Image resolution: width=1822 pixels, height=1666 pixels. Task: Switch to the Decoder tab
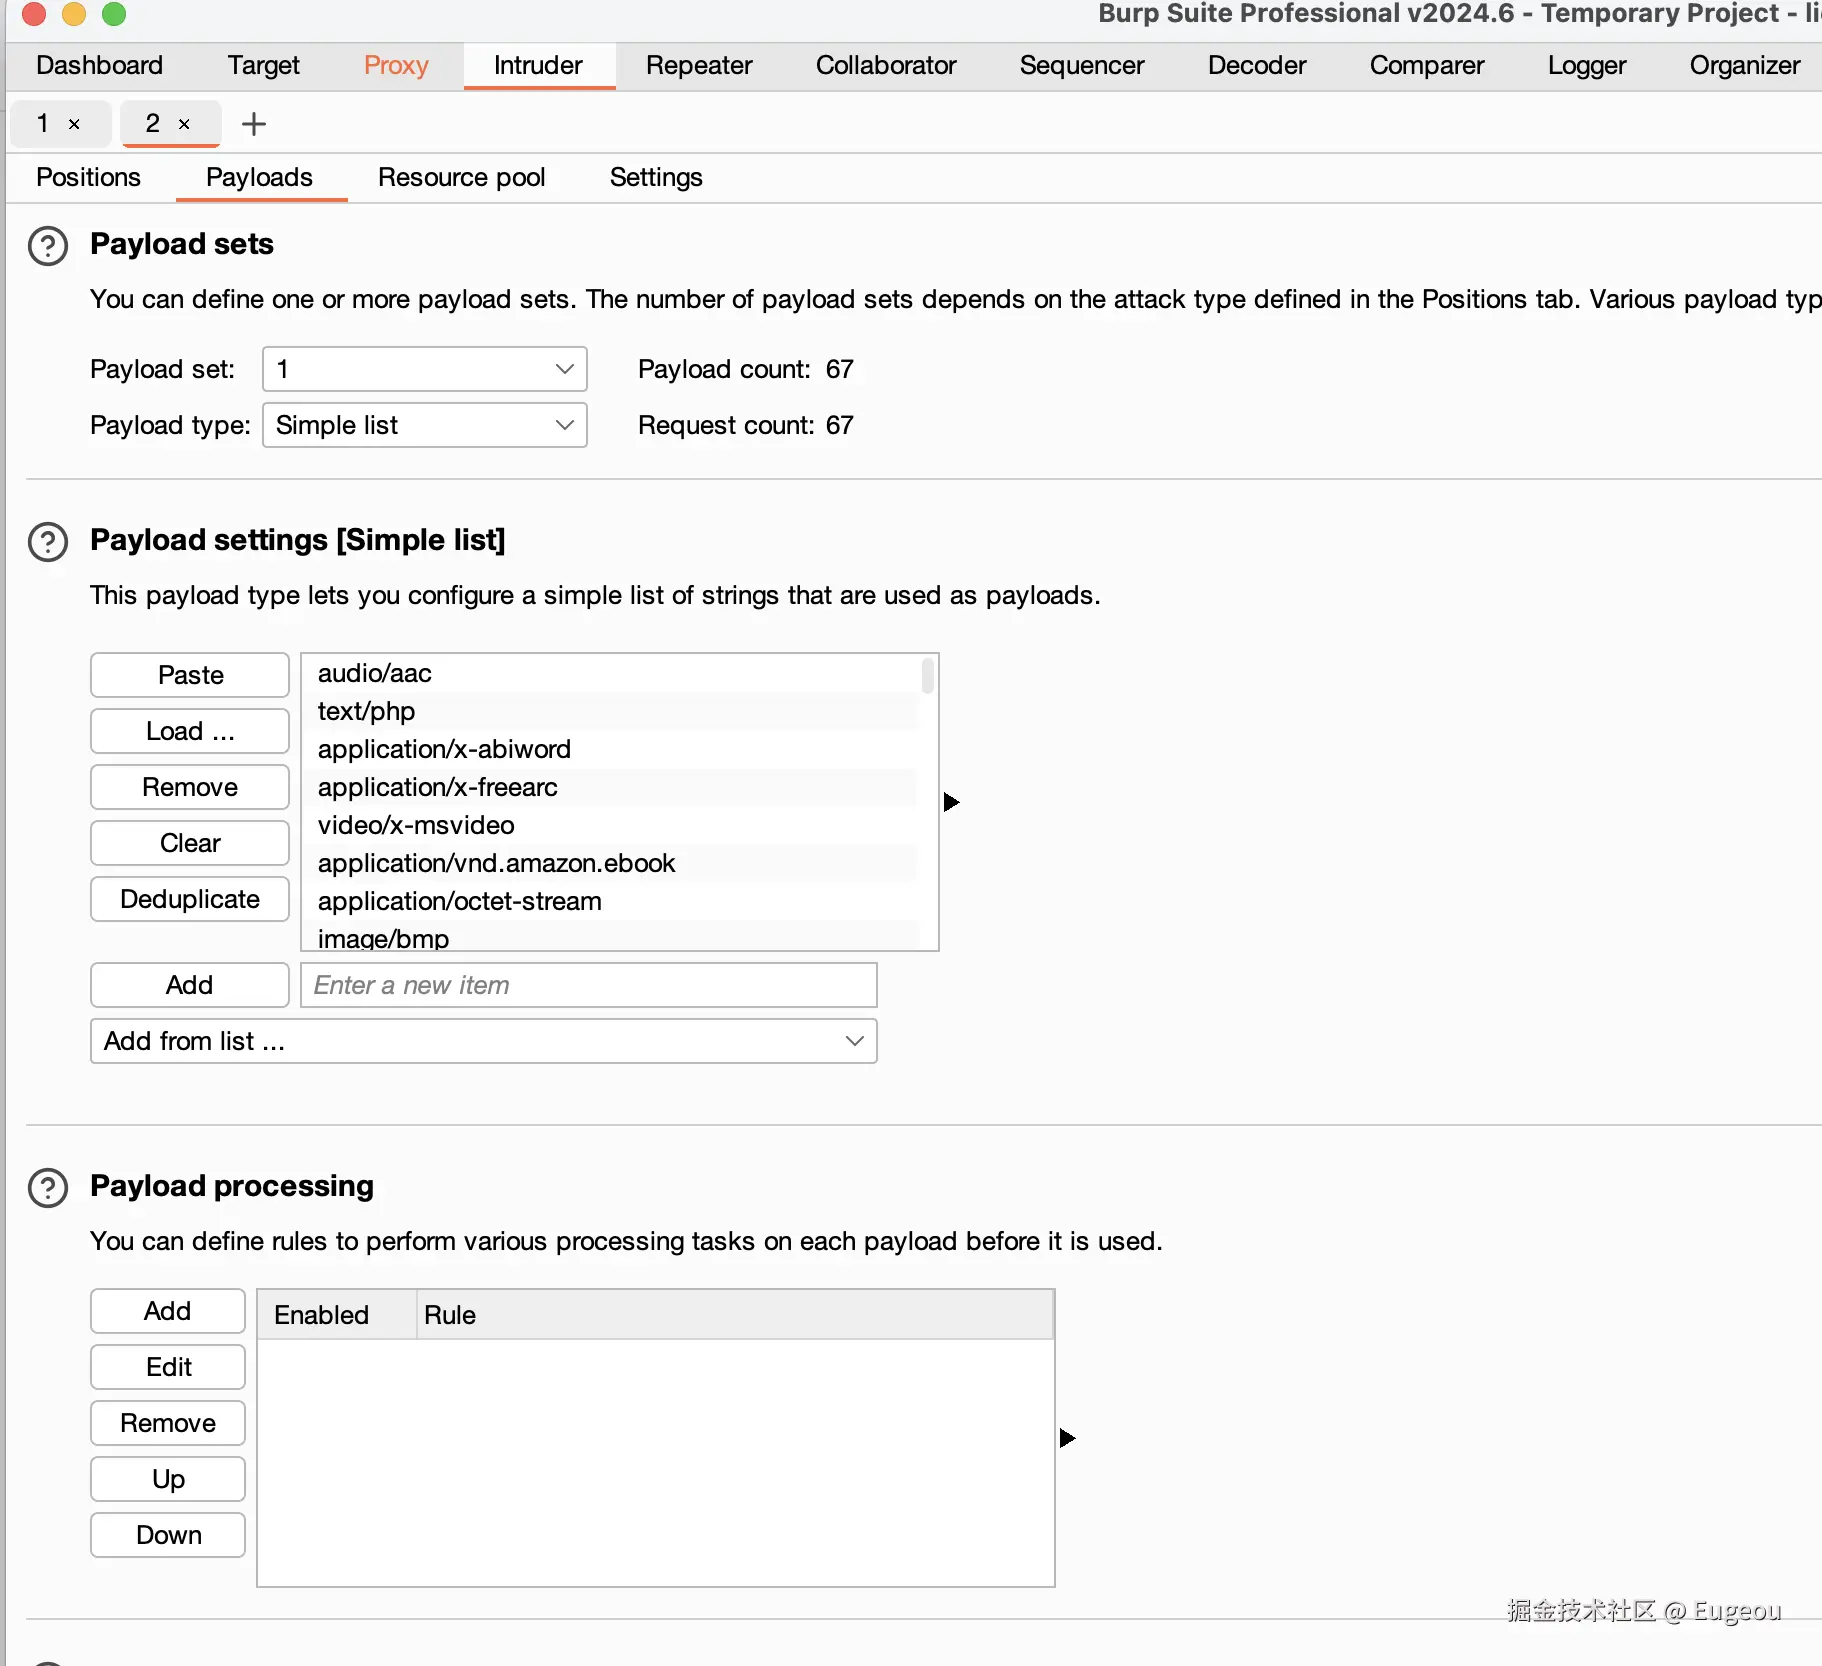point(1257,65)
